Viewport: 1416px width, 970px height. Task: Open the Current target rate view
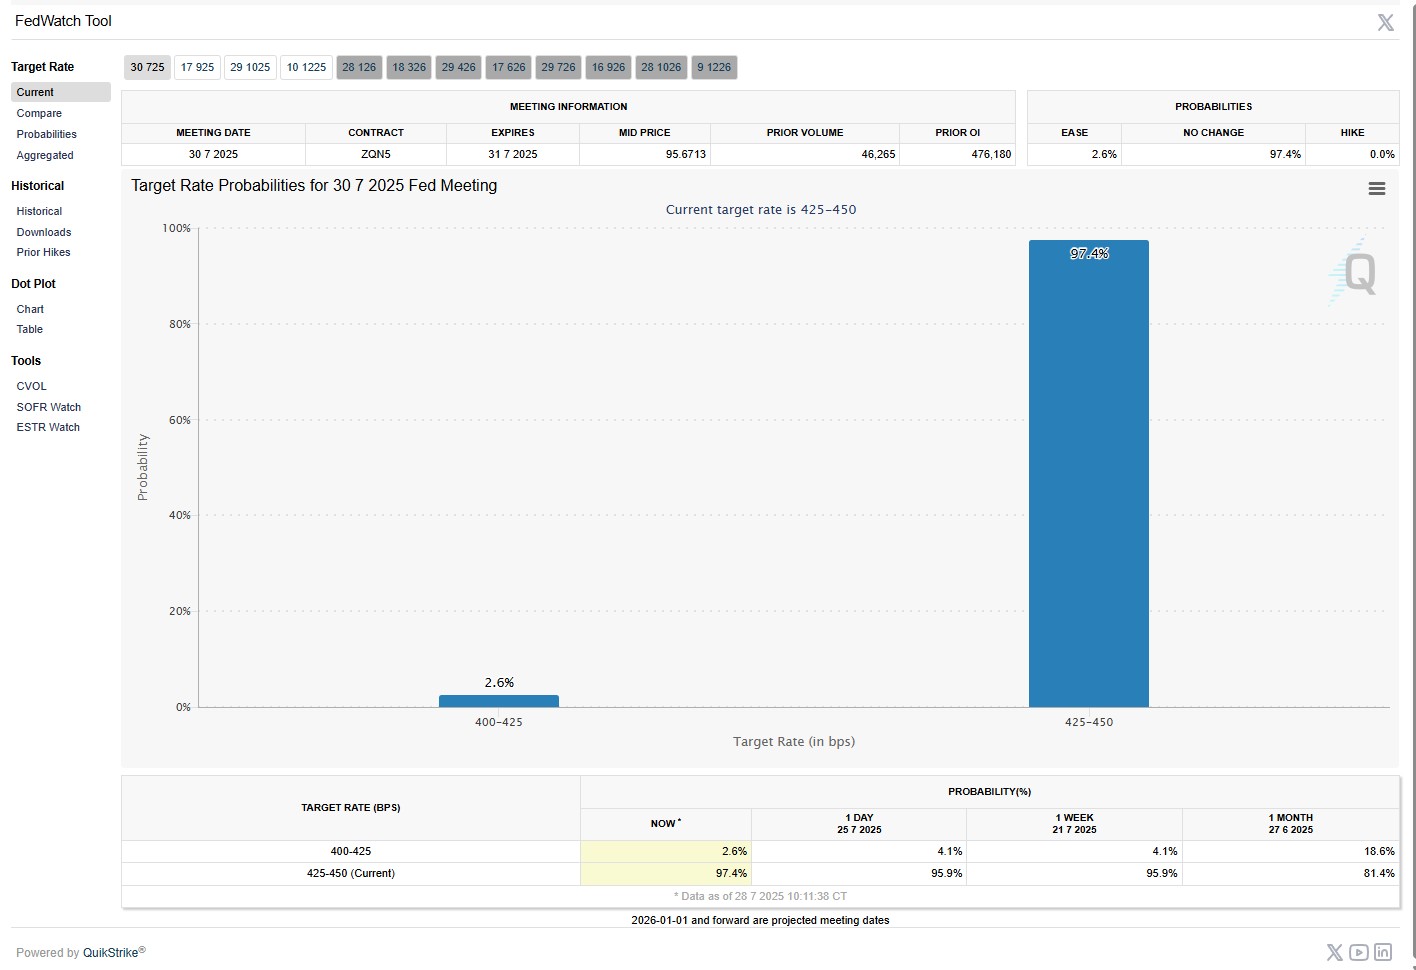pos(61,92)
